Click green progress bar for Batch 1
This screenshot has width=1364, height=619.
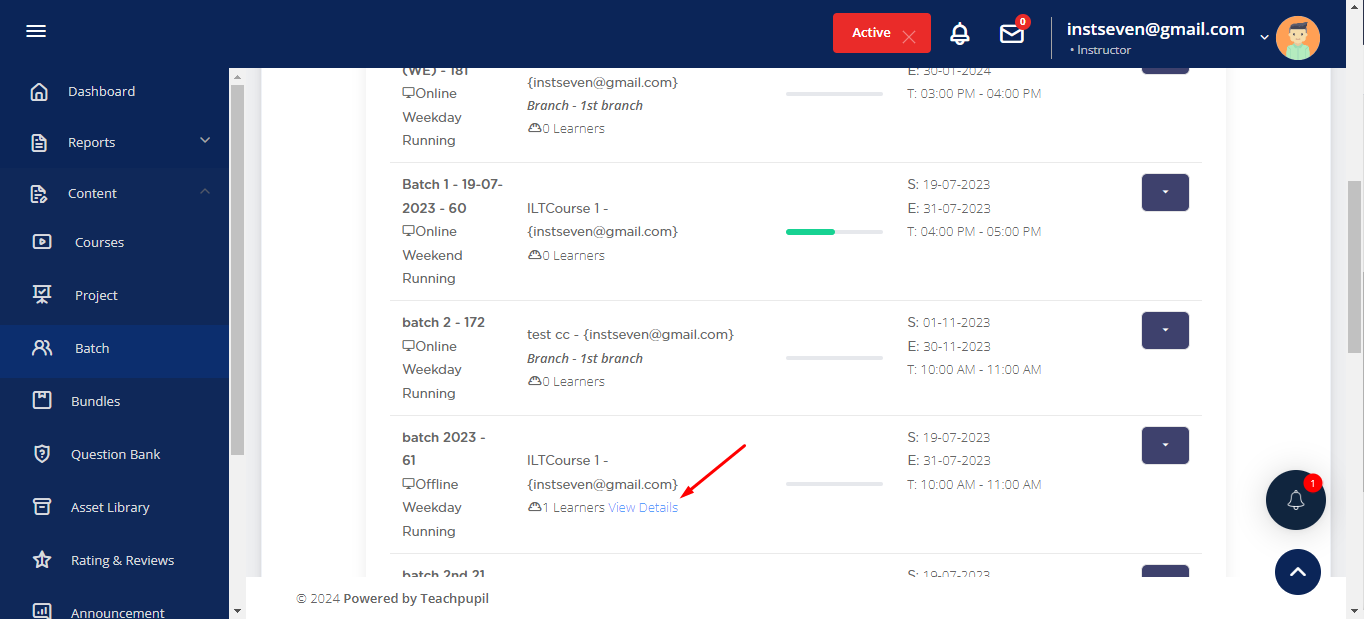click(811, 232)
